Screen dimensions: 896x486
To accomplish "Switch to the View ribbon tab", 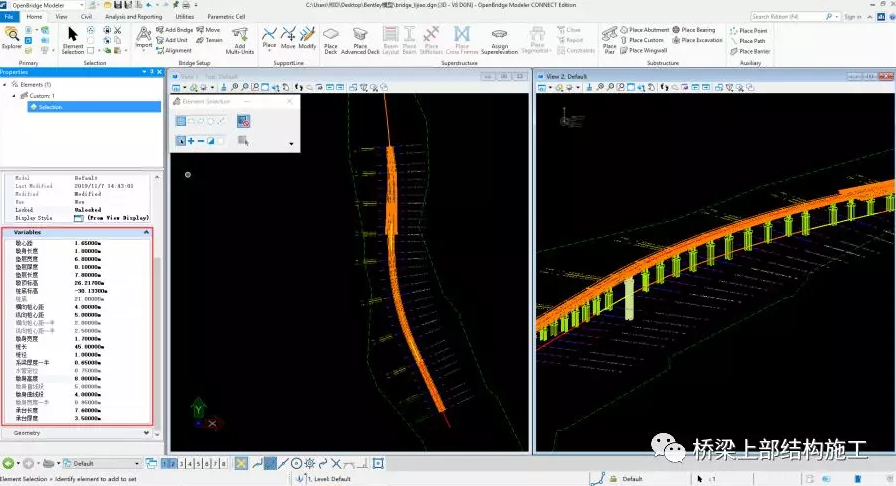I will coord(61,17).
